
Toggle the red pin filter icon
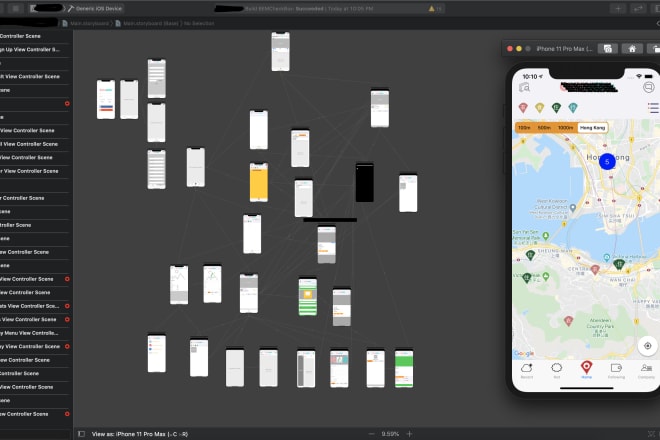pos(523,108)
